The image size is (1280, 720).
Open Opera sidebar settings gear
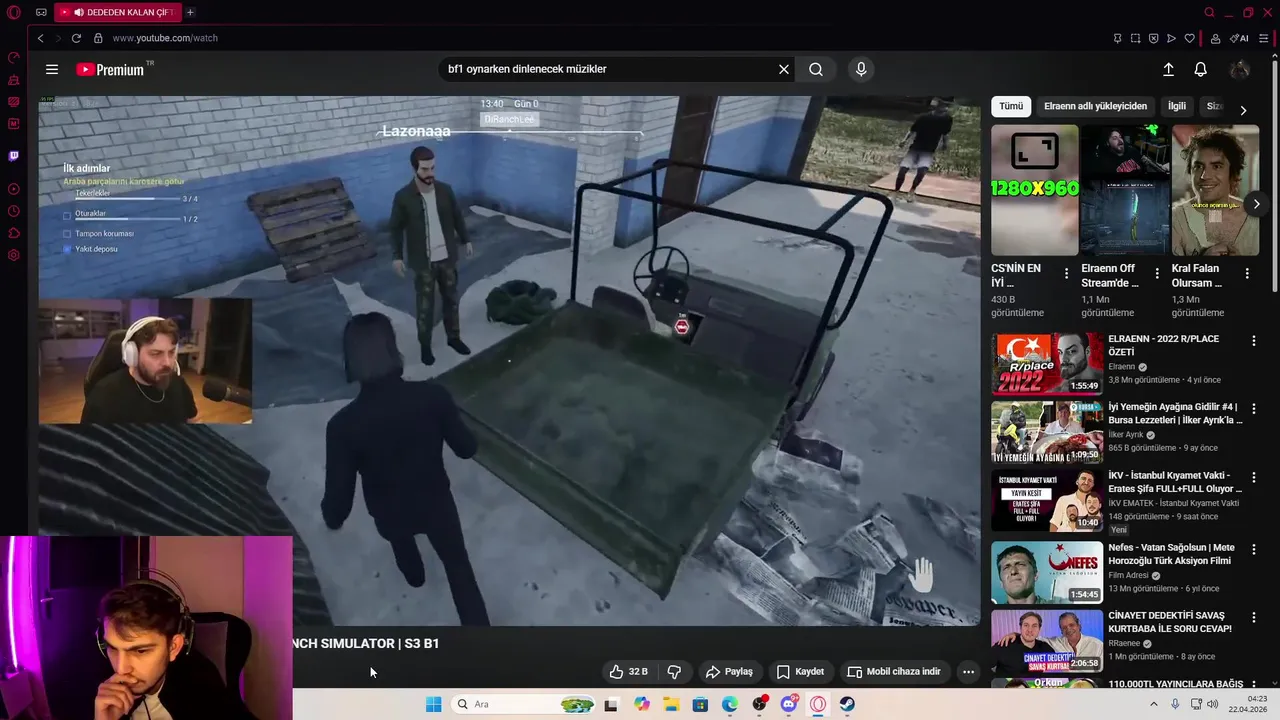click(13, 255)
